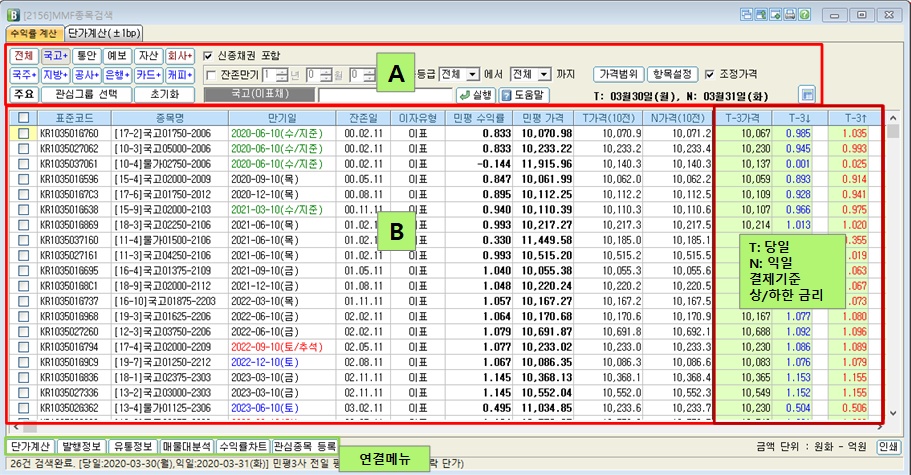
Task: Expand the 국고+ category filter
Action: [56, 56]
